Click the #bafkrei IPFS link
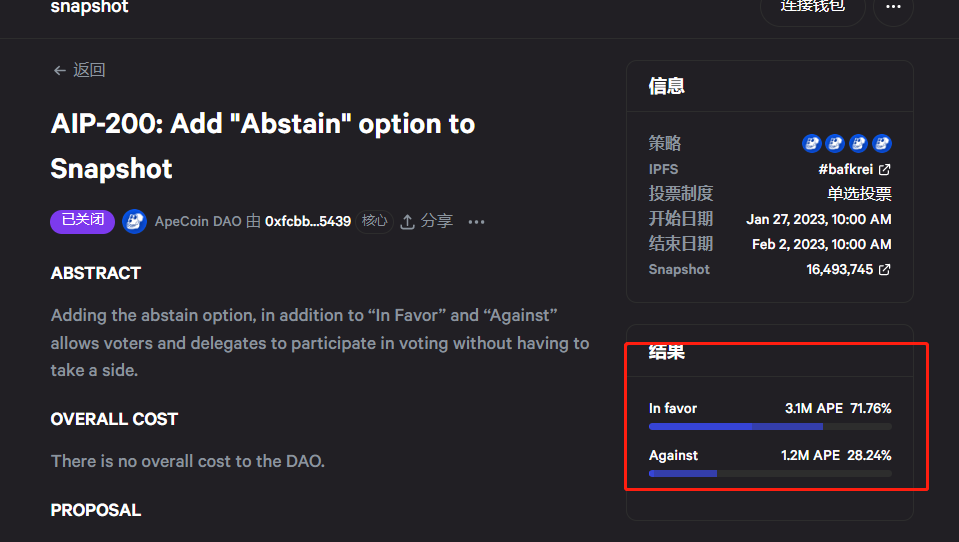The height and width of the screenshot is (542, 959). click(x=846, y=170)
